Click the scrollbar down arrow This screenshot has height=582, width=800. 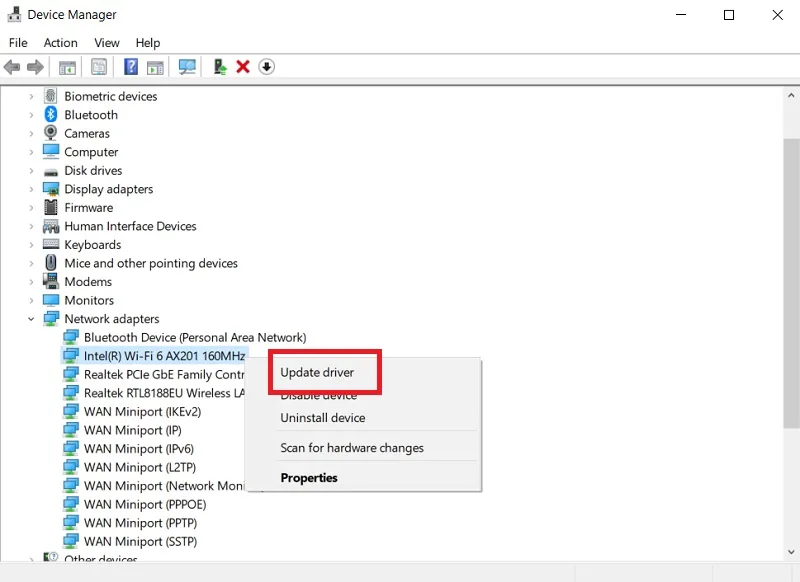point(791,552)
